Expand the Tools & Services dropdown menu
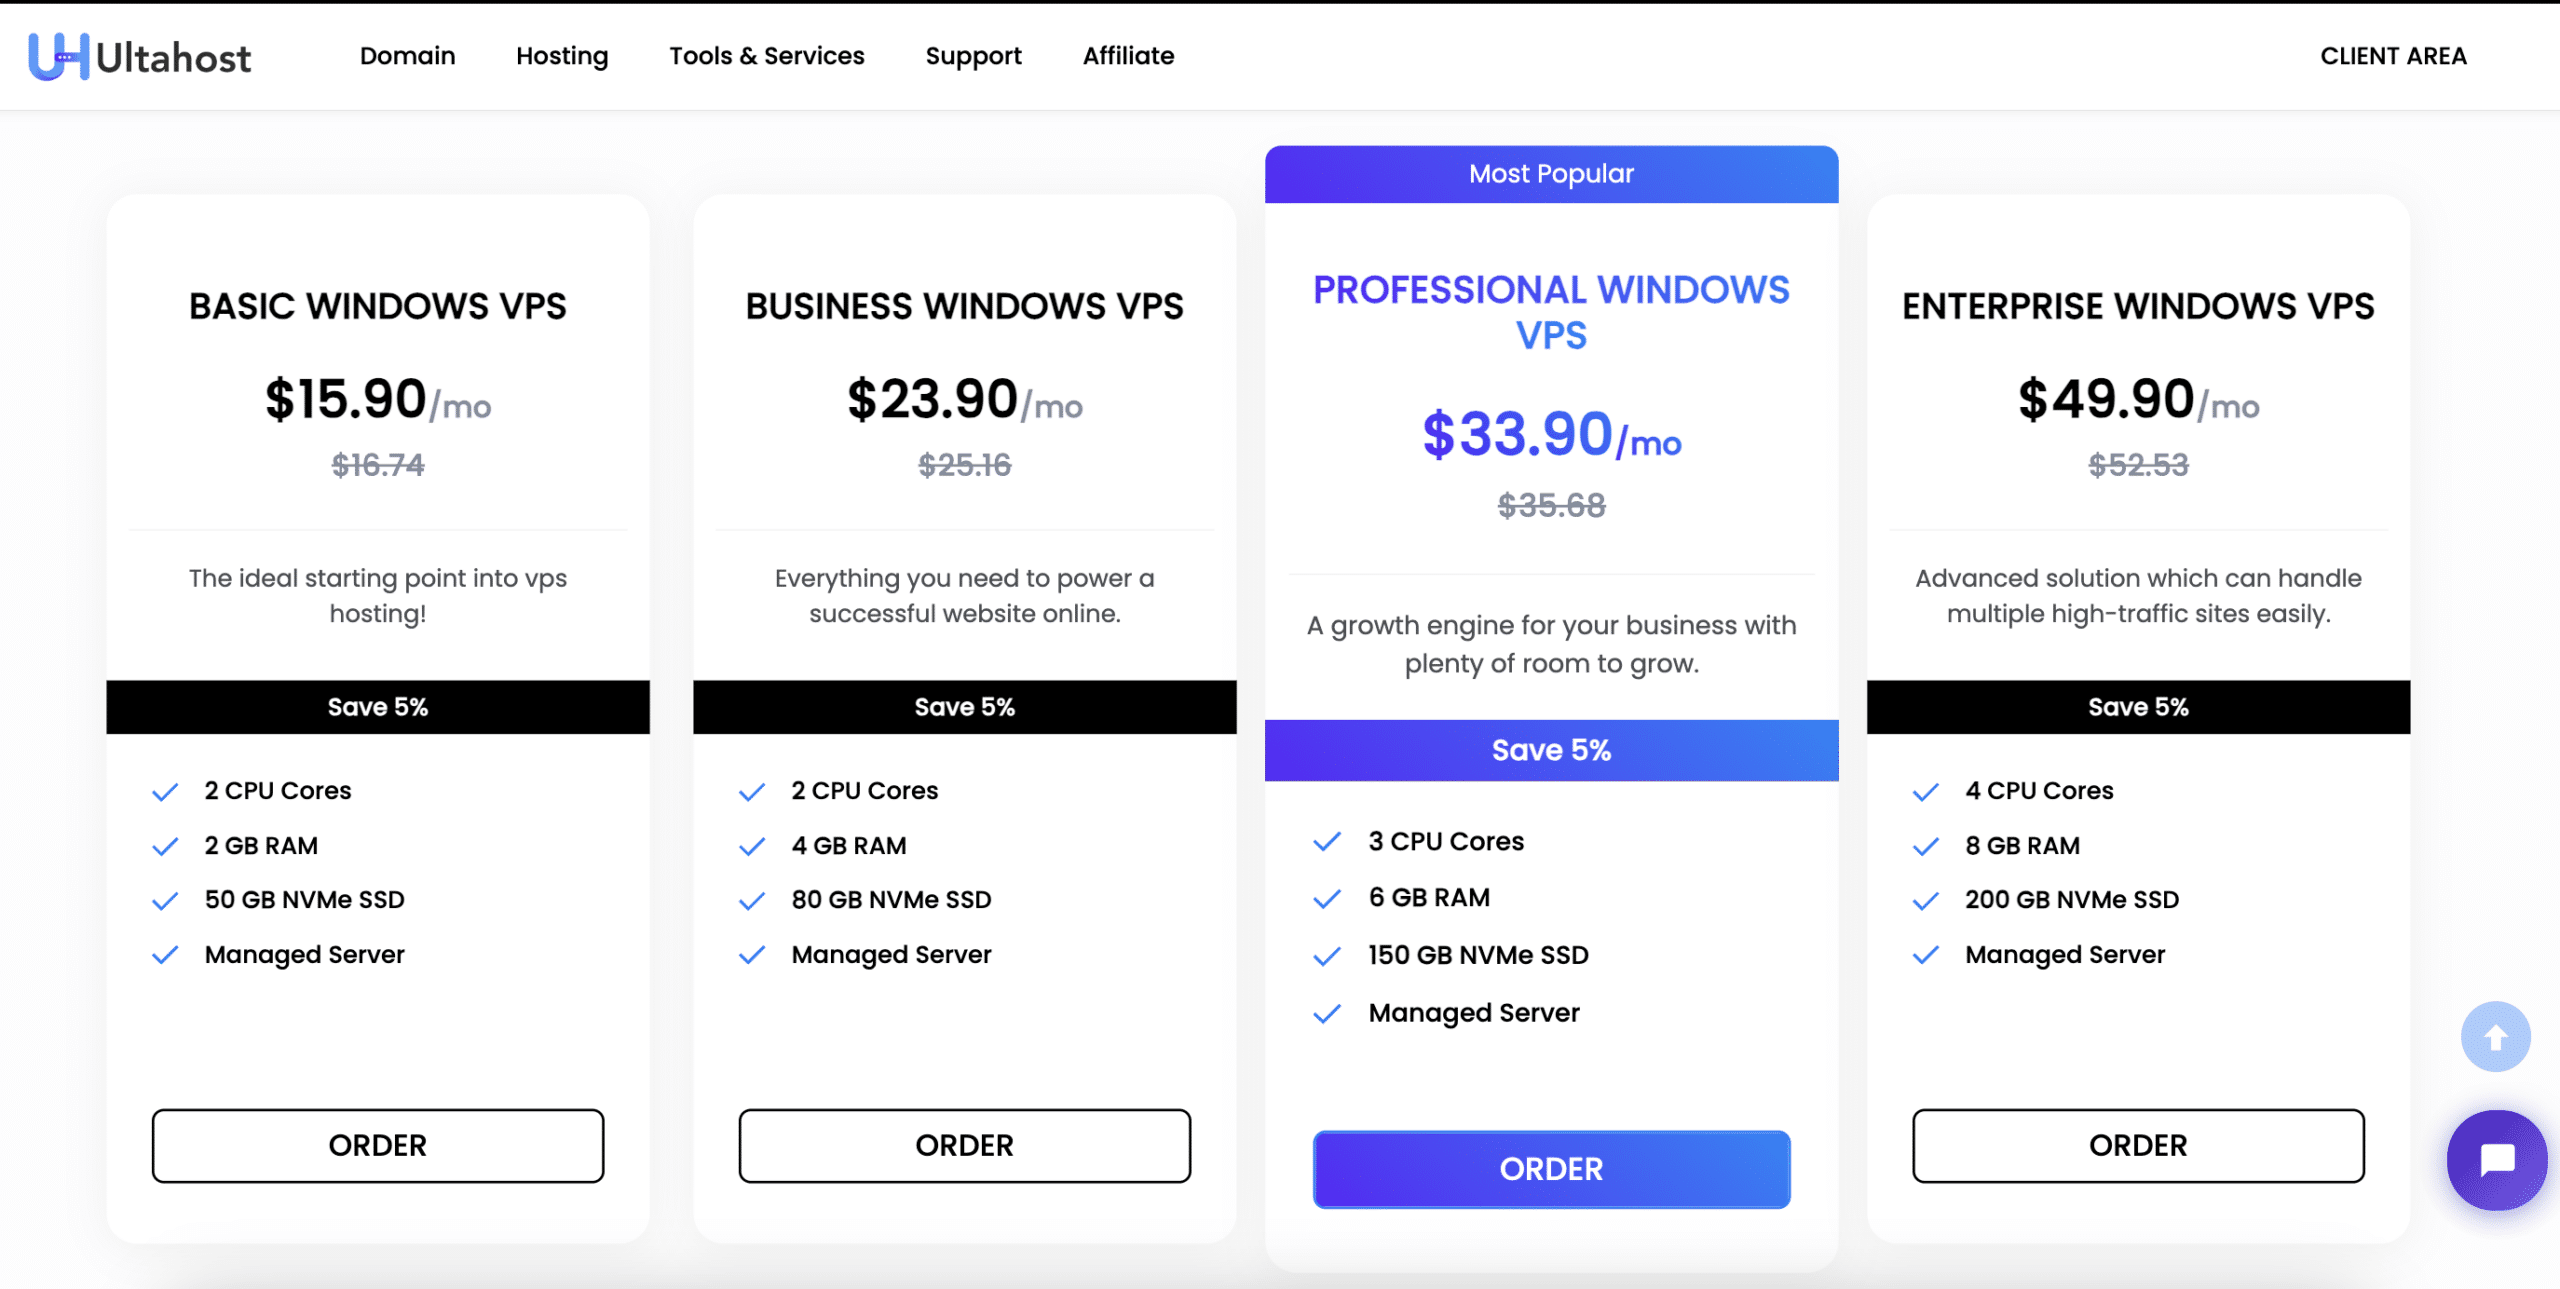 [x=766, y=54]
